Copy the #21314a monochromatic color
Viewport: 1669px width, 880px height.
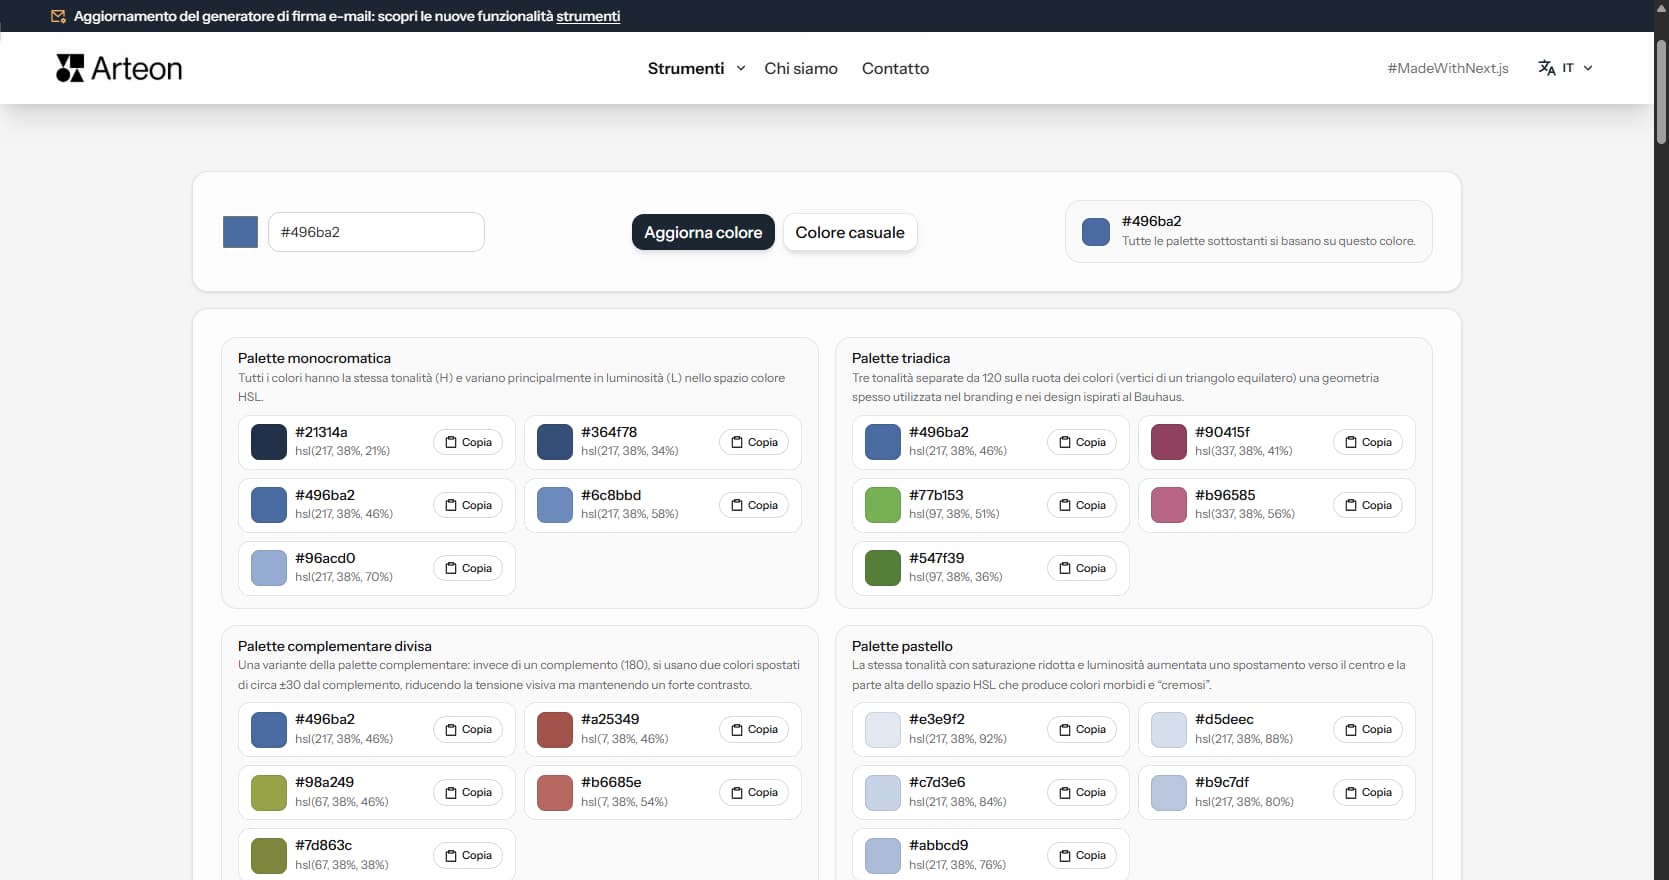point(468,442)
